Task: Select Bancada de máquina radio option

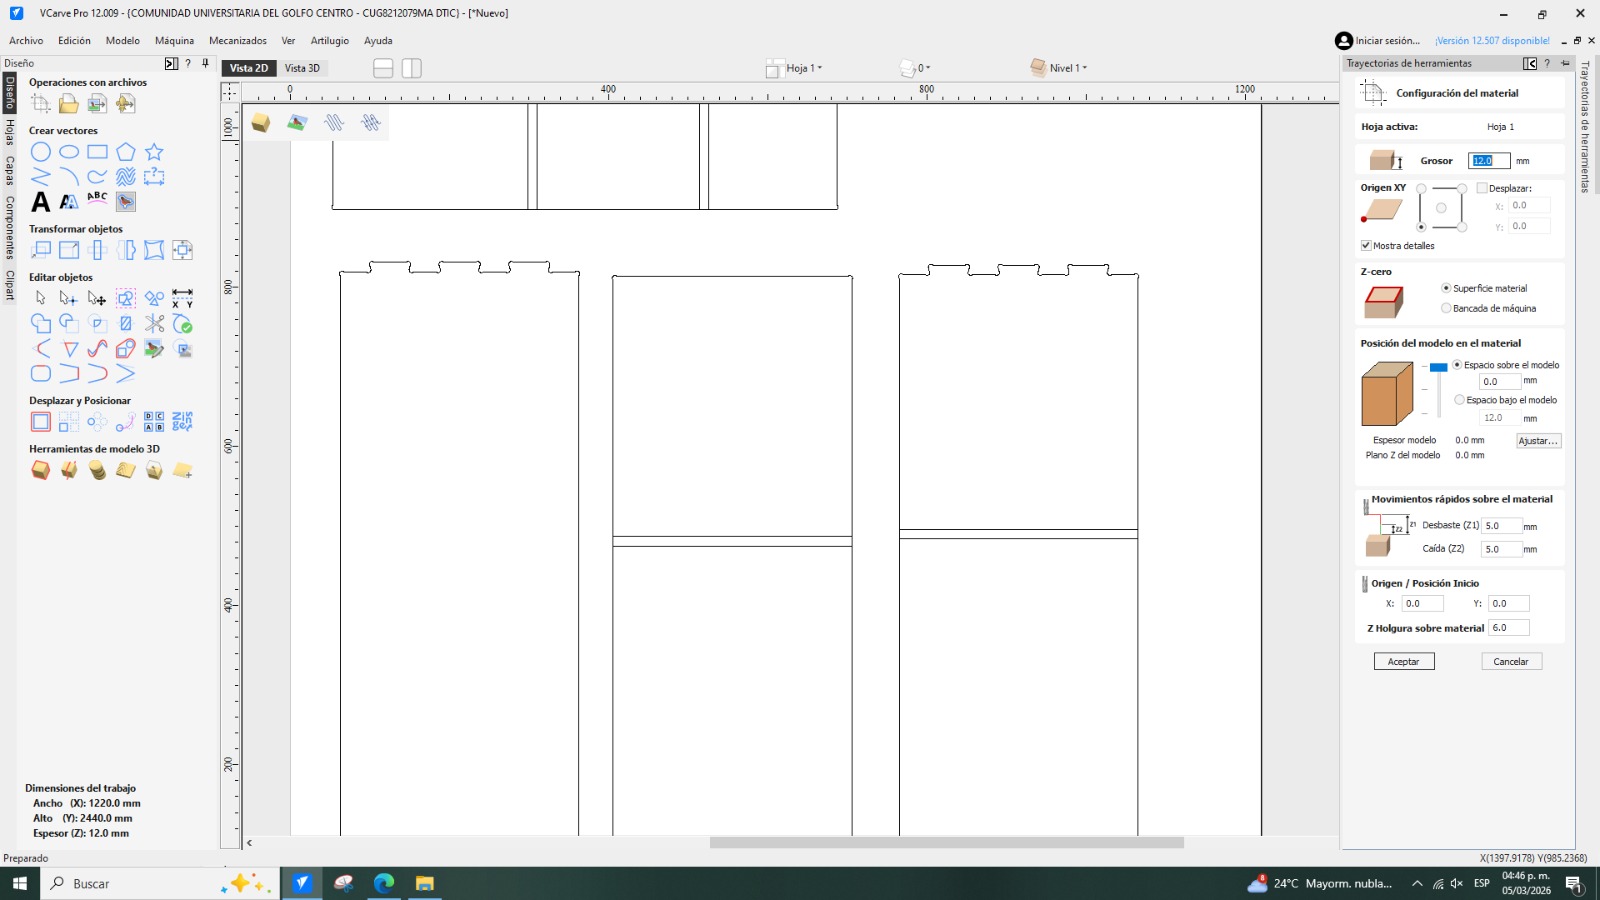Action: [1446, 308]
